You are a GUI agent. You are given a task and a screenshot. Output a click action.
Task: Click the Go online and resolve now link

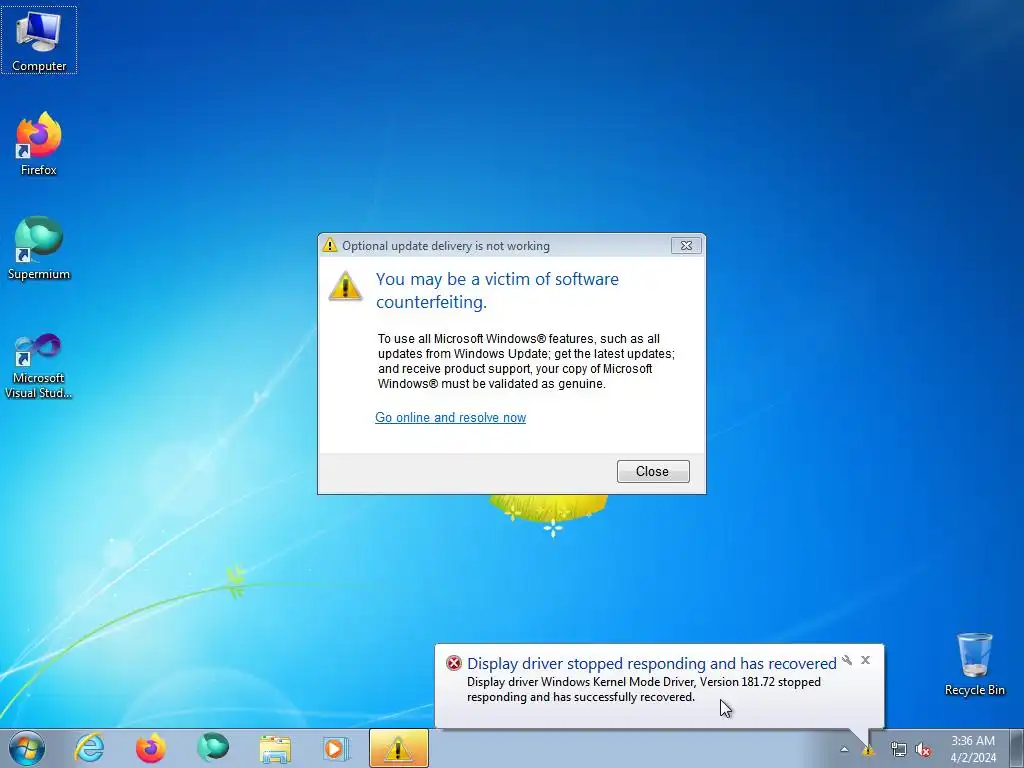coord(451,417)
